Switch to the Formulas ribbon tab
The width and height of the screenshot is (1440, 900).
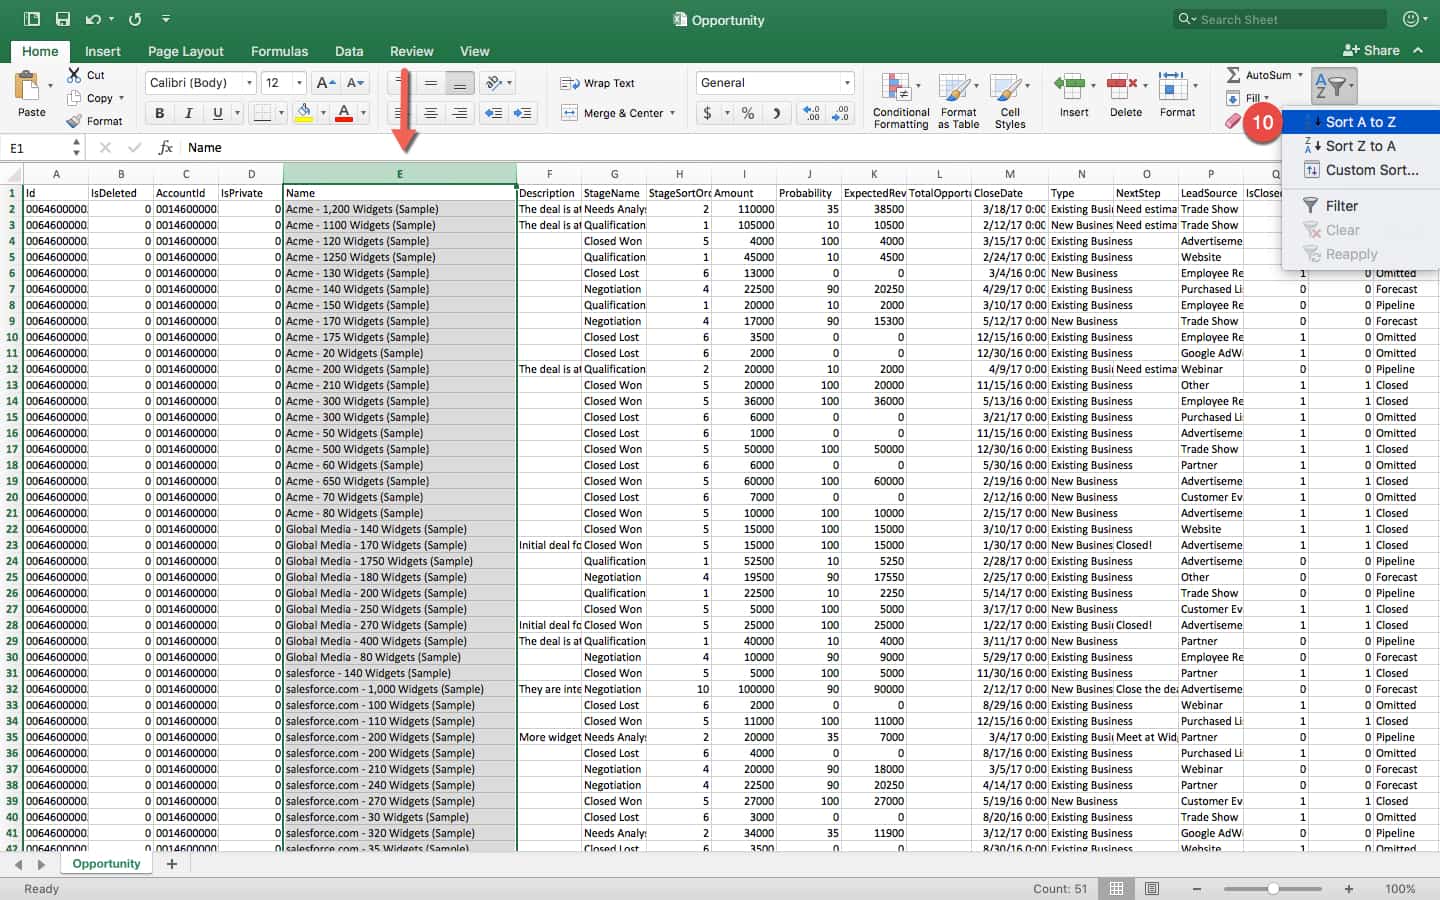point(279,51)
